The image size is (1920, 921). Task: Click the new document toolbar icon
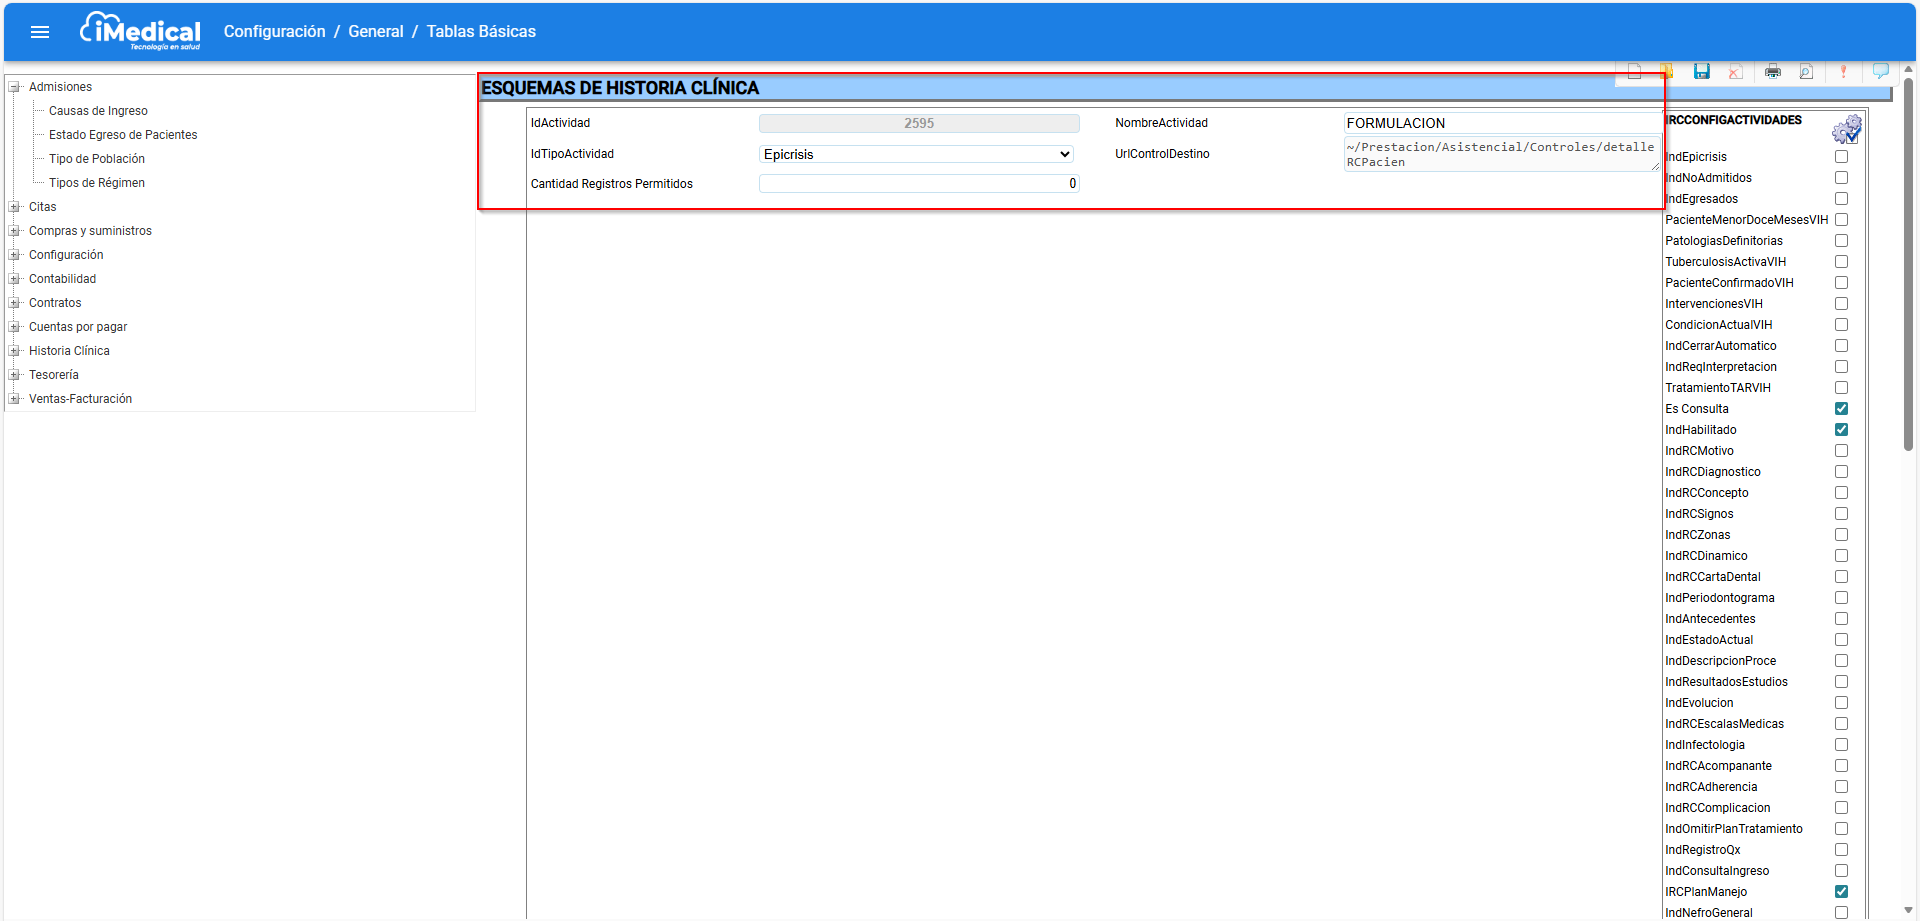(x=1634, y=71)
